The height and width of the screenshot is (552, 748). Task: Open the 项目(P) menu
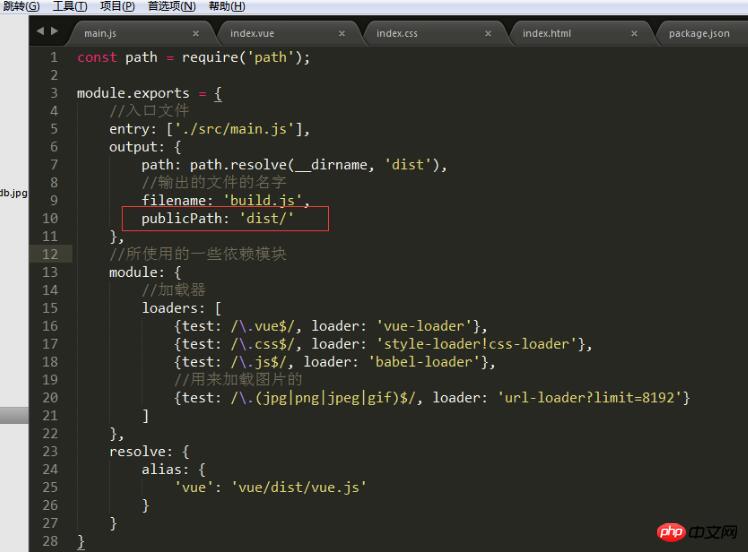[x=117, y=6]
